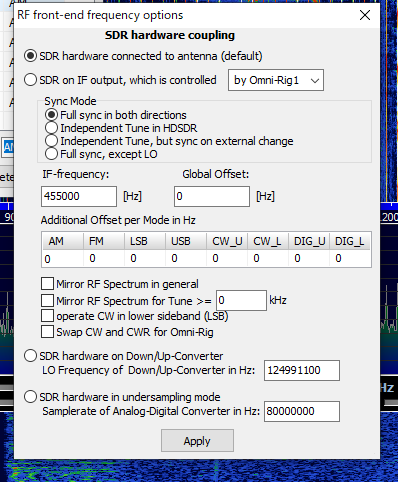The image size is (398, 482).
Task: Click the LSB offset value cell
Action: [x=145, y=258]
